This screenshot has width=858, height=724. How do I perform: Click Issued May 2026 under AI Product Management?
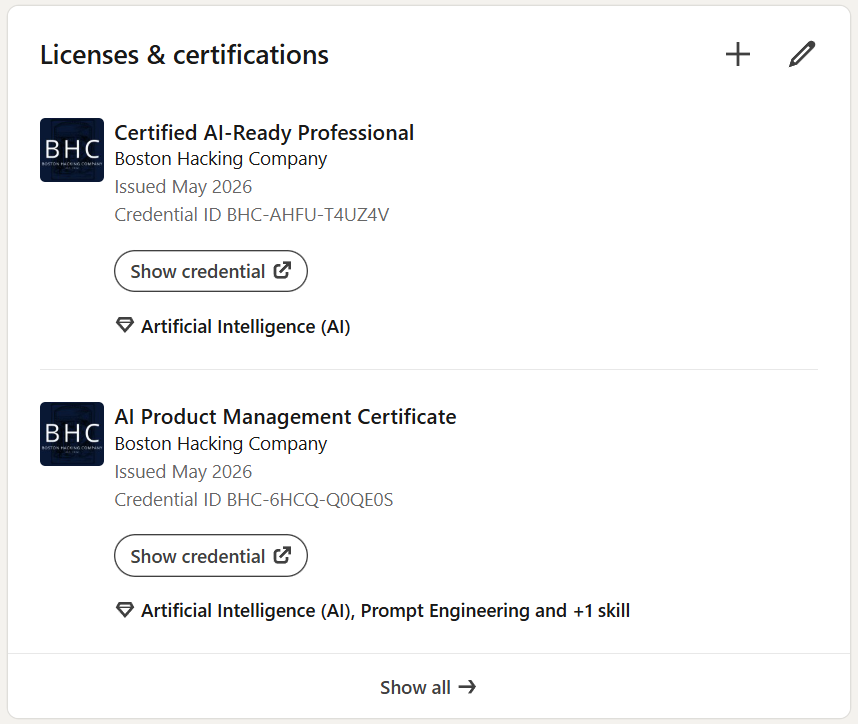(x=183, y=472)
